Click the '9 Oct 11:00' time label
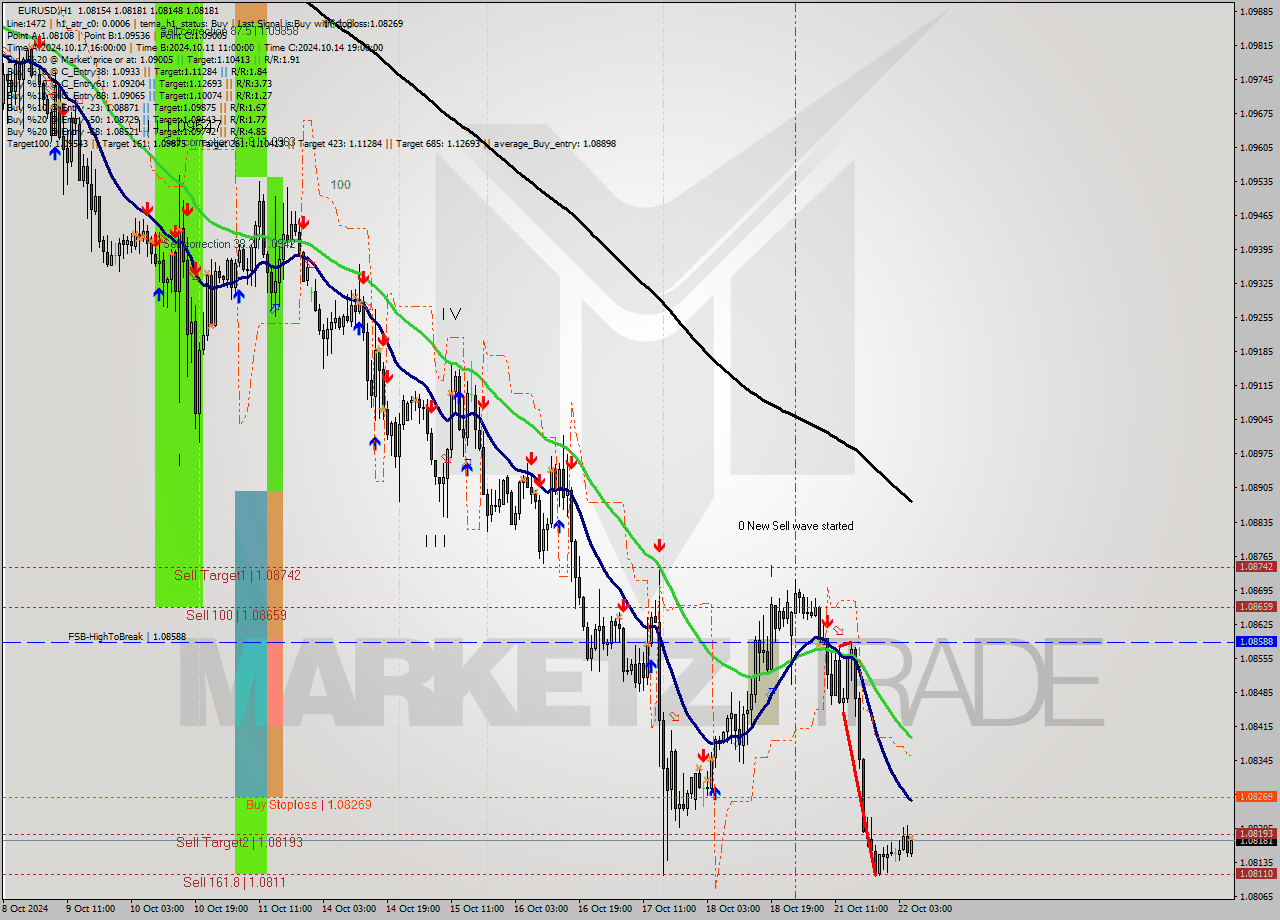 (90, 909)
